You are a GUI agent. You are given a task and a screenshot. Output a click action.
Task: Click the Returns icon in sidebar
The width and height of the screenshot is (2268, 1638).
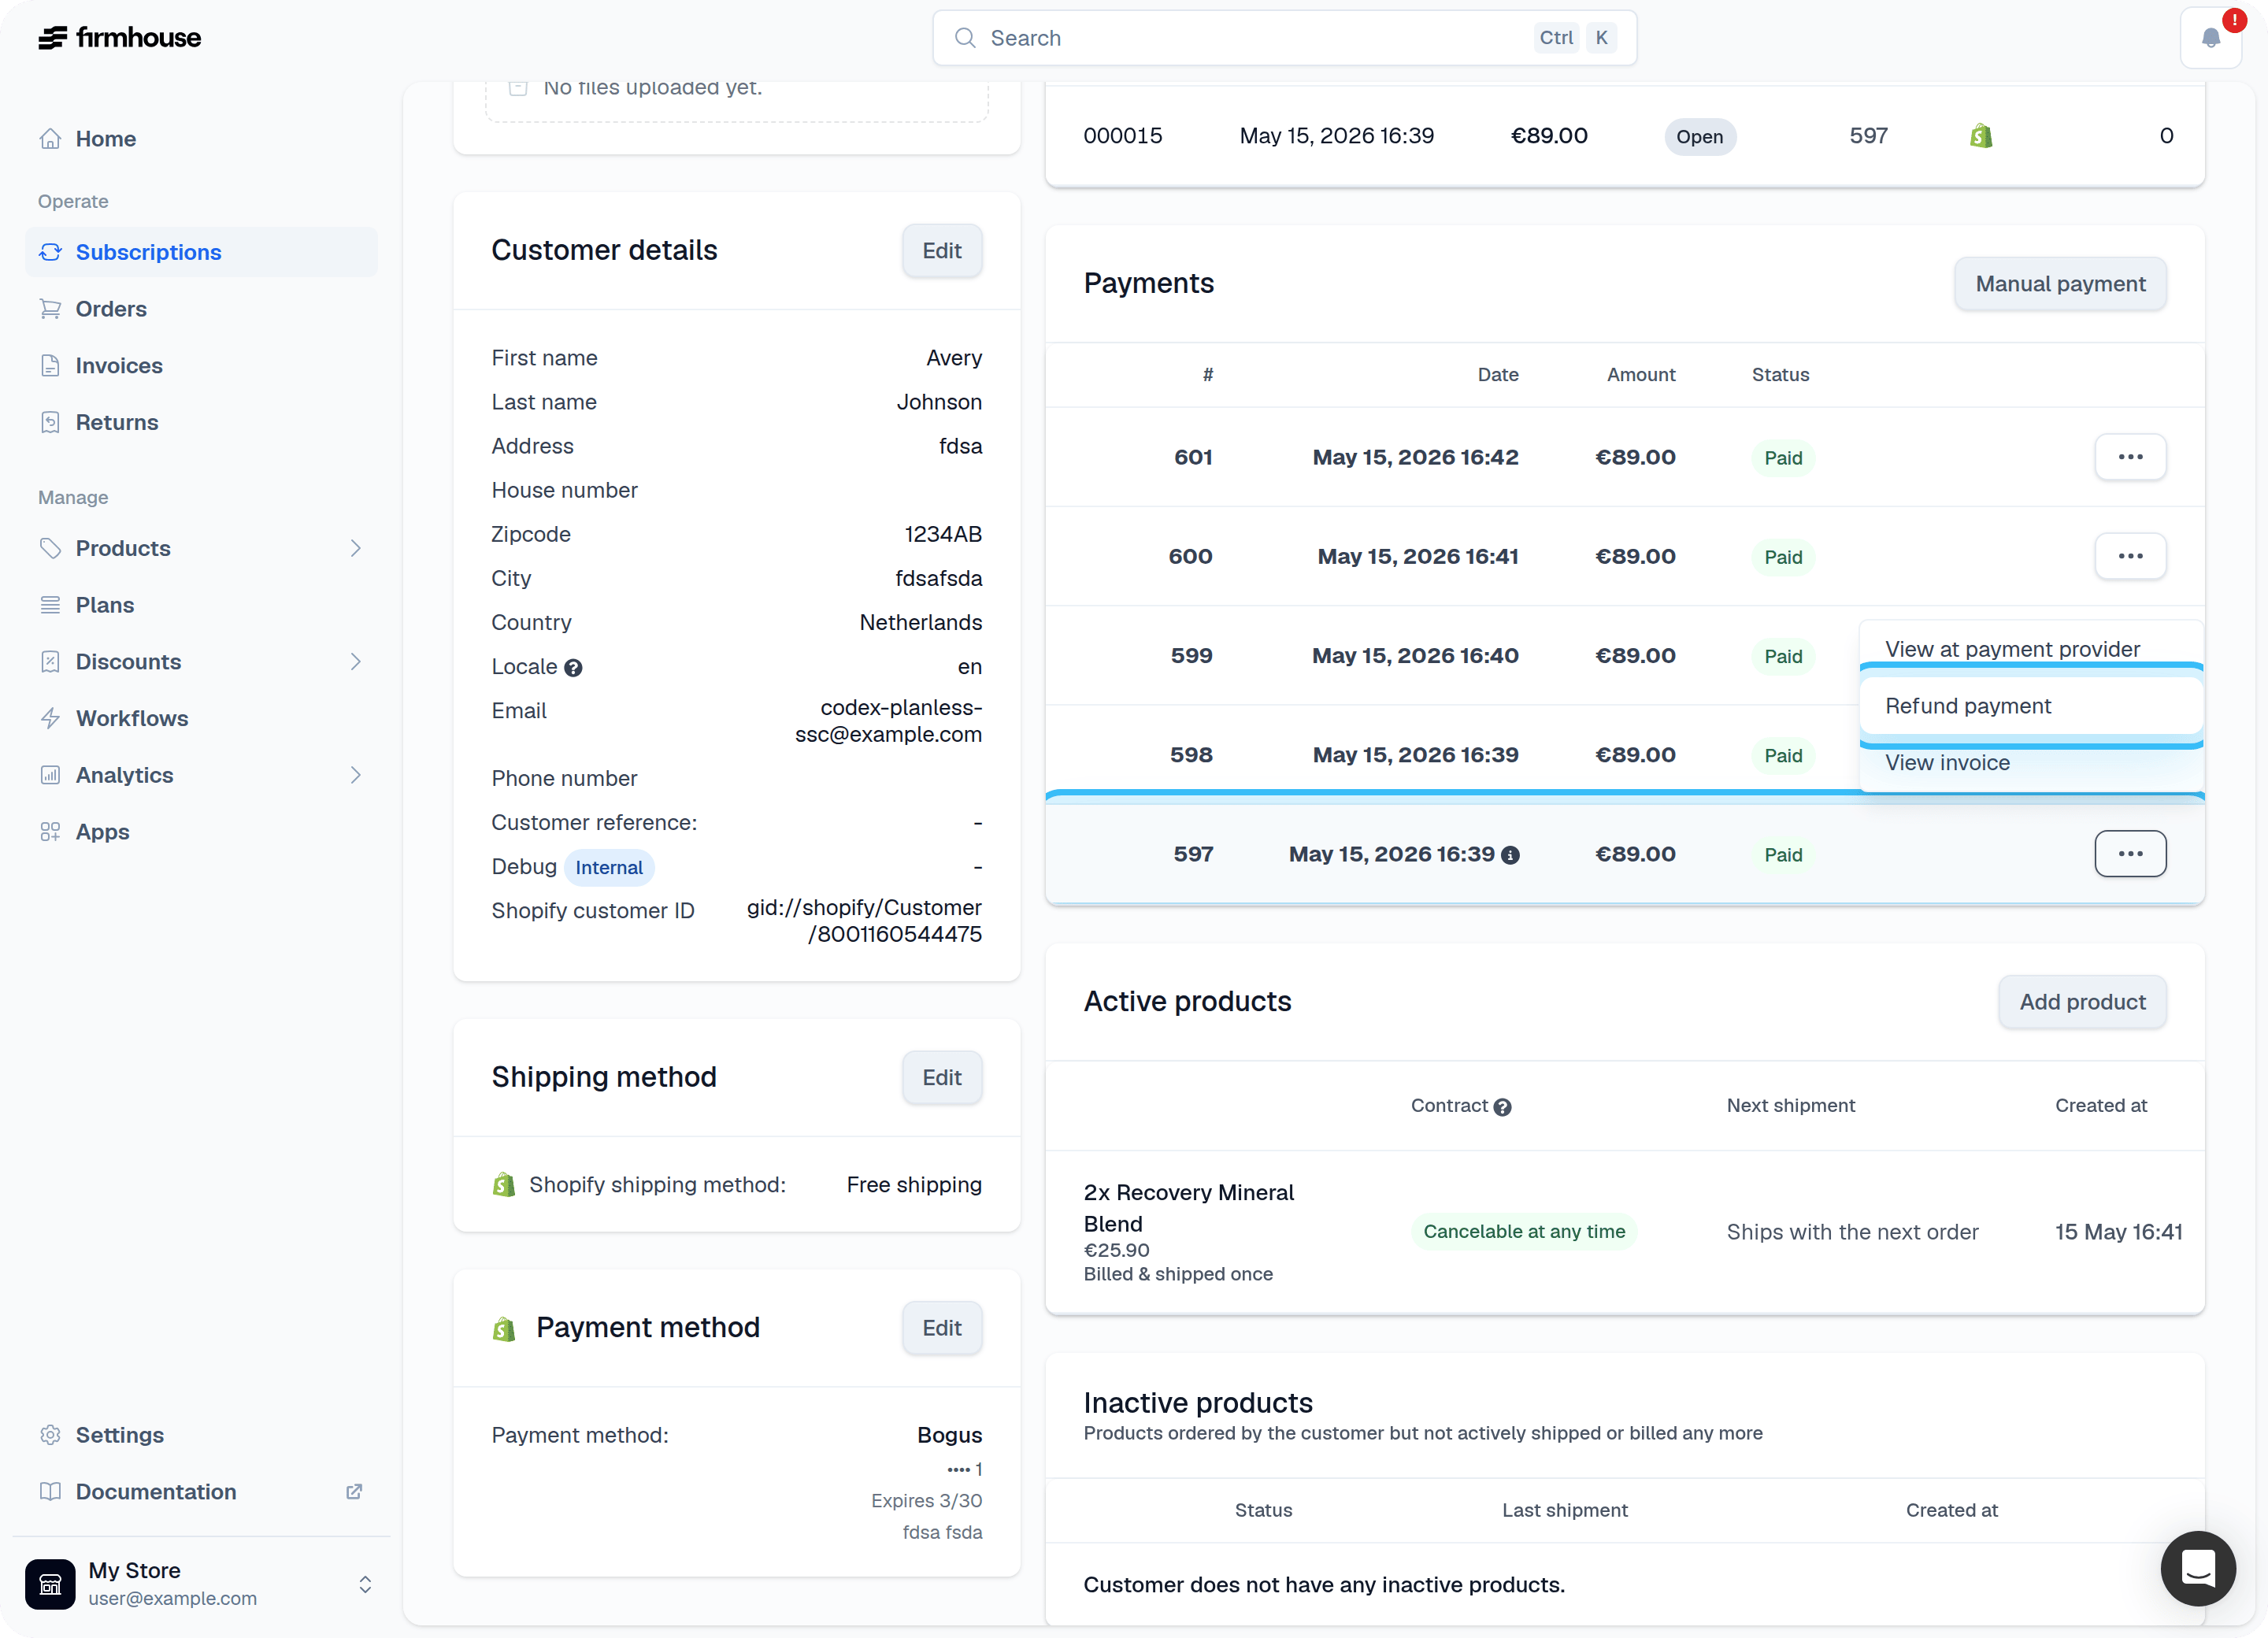pos(50,422)
